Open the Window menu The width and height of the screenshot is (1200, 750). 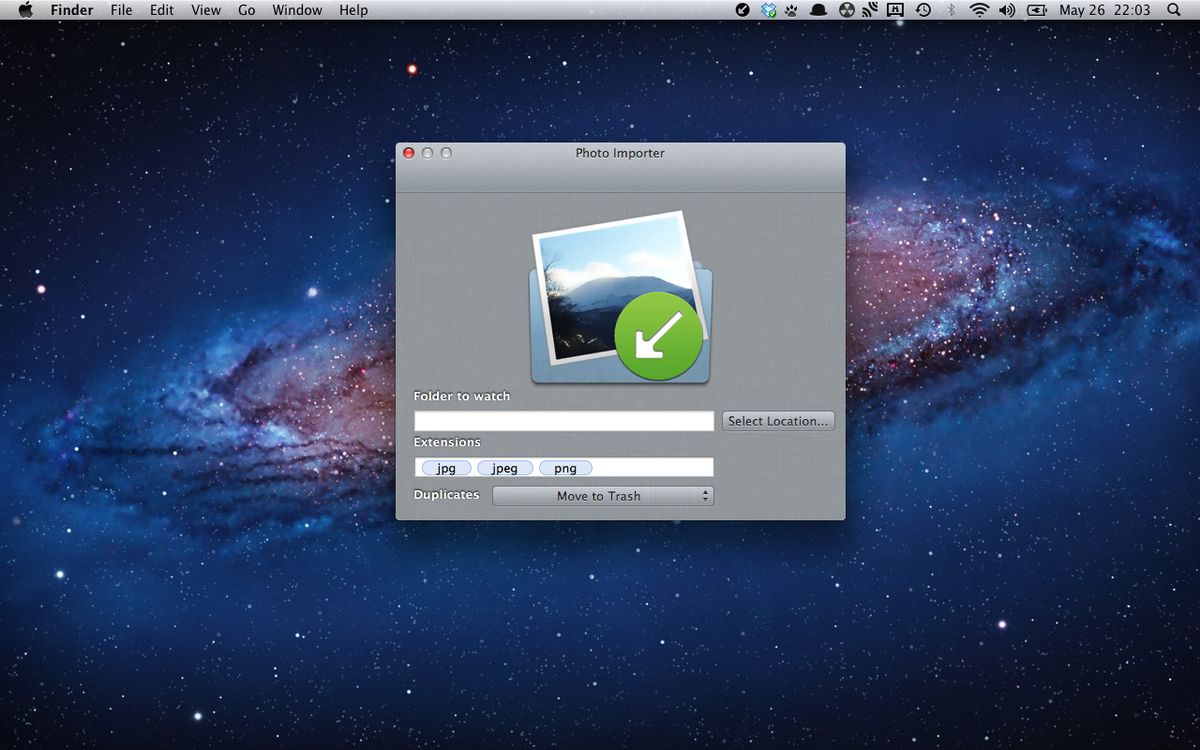coord(297,10)
